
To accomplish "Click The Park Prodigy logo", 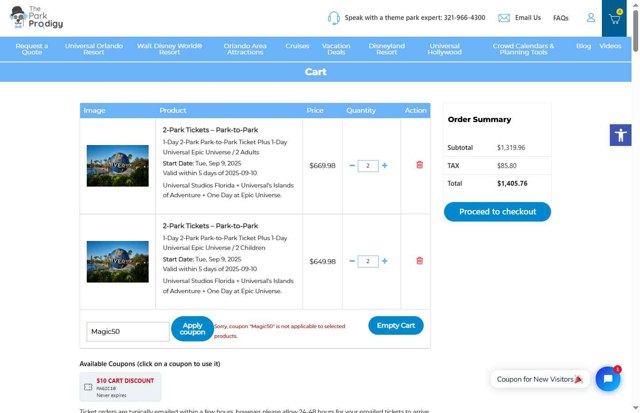I will 36,17.
